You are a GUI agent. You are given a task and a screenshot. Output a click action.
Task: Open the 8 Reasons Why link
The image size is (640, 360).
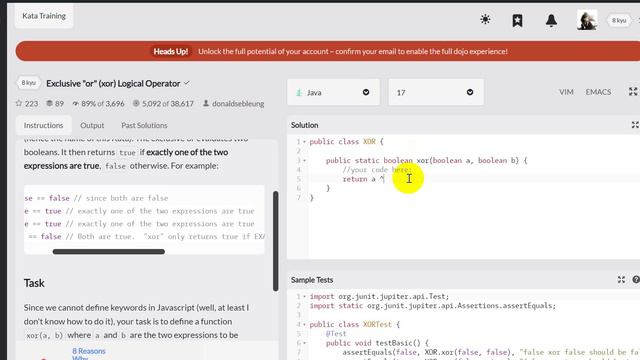pyautogui.click(x=89, y=354)
